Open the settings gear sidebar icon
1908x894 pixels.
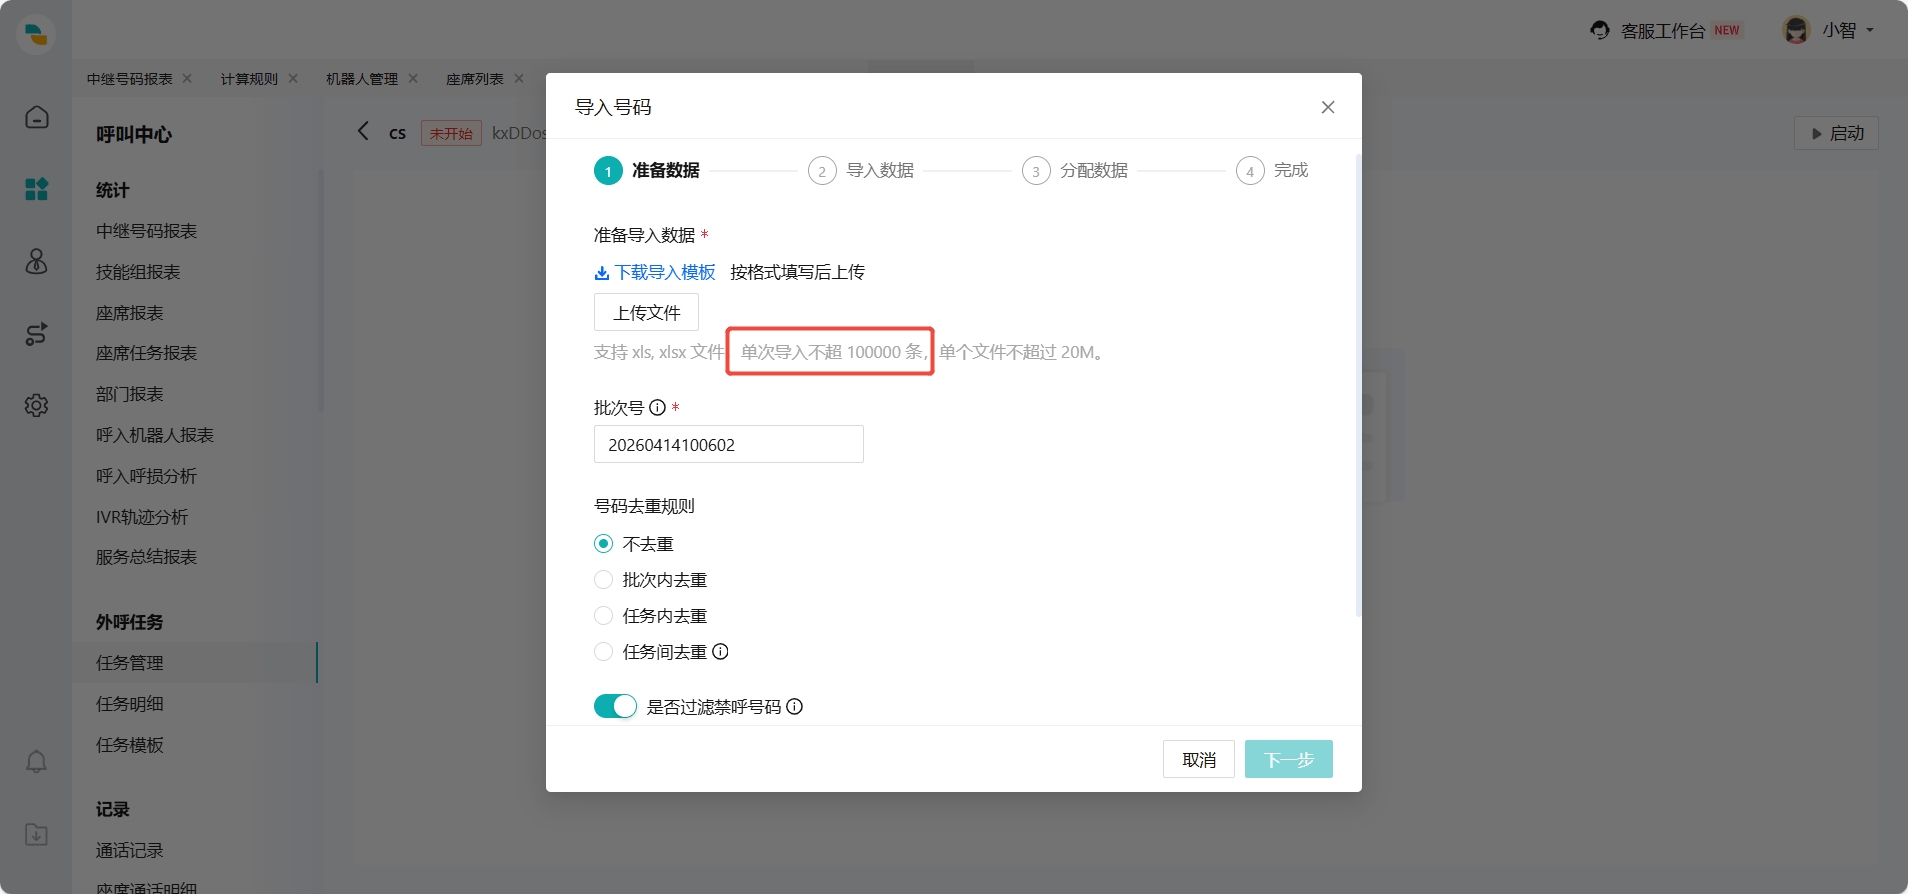tap(37, 405)
